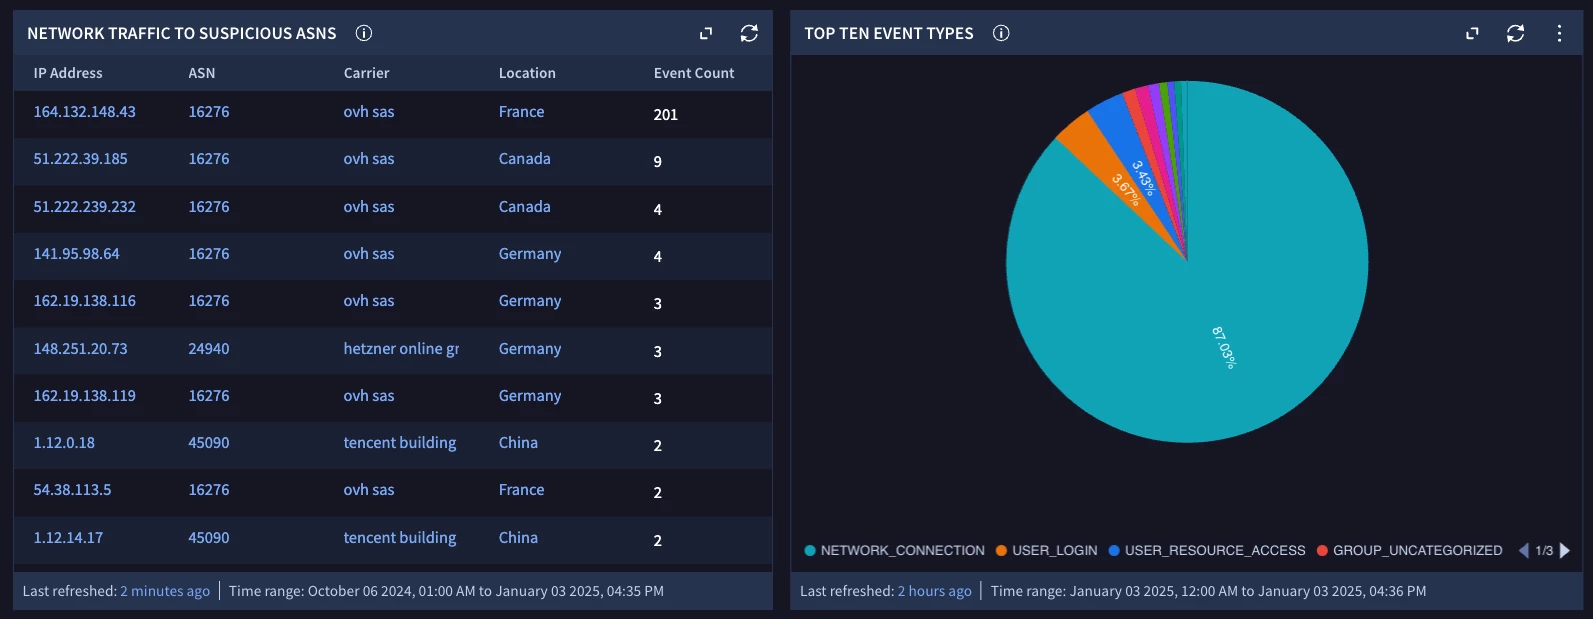1593x619 pixels.
Task: Sort by Carrier column header
Action: click(x=367, y=73)
